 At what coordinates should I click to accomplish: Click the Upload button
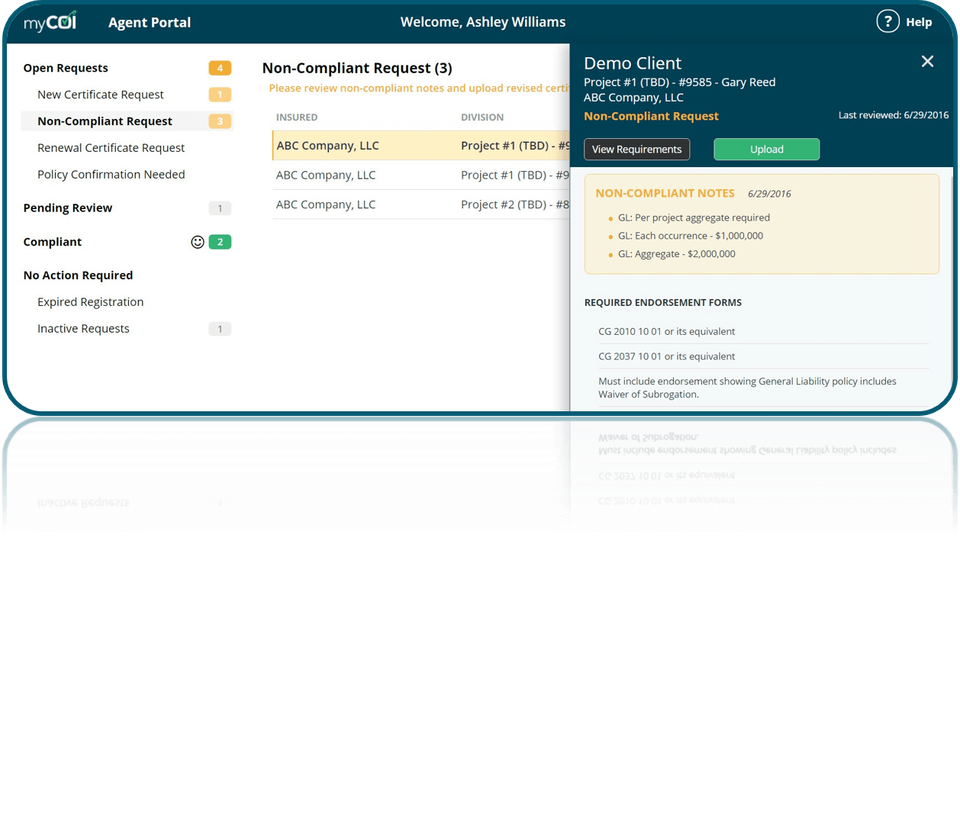(x=766, y=148)
